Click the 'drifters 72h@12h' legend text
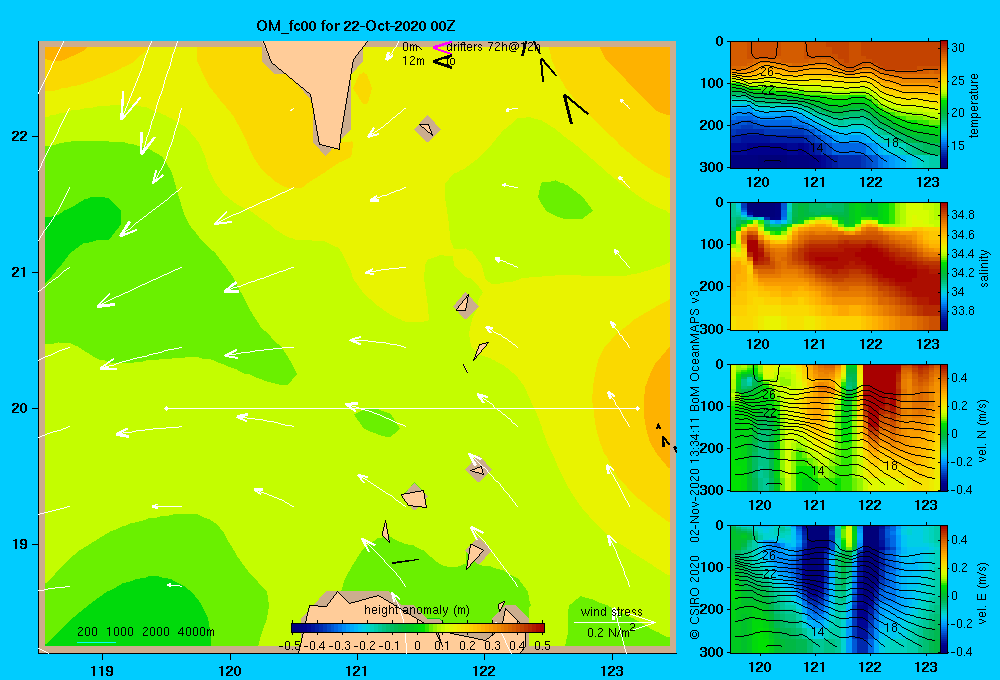The width and height of the screenshot is (1000, 680). (x=493, y=47)
